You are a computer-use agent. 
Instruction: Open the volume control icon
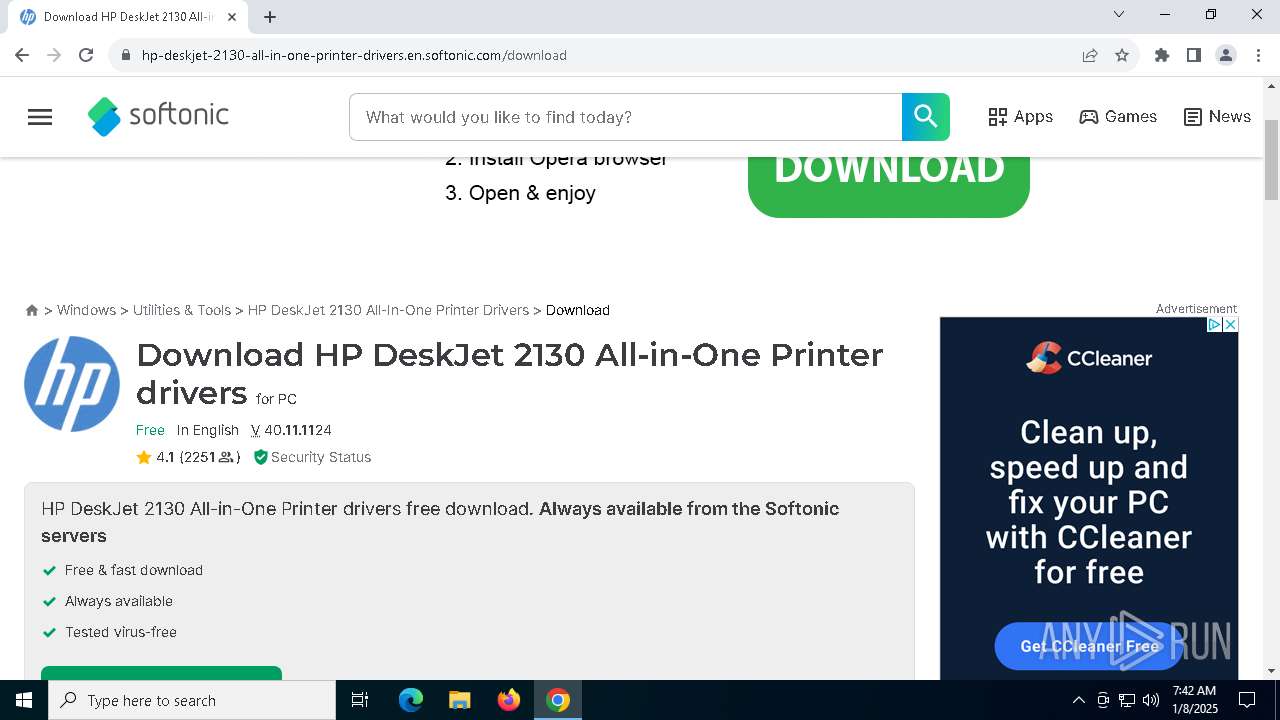(1151, 700)
